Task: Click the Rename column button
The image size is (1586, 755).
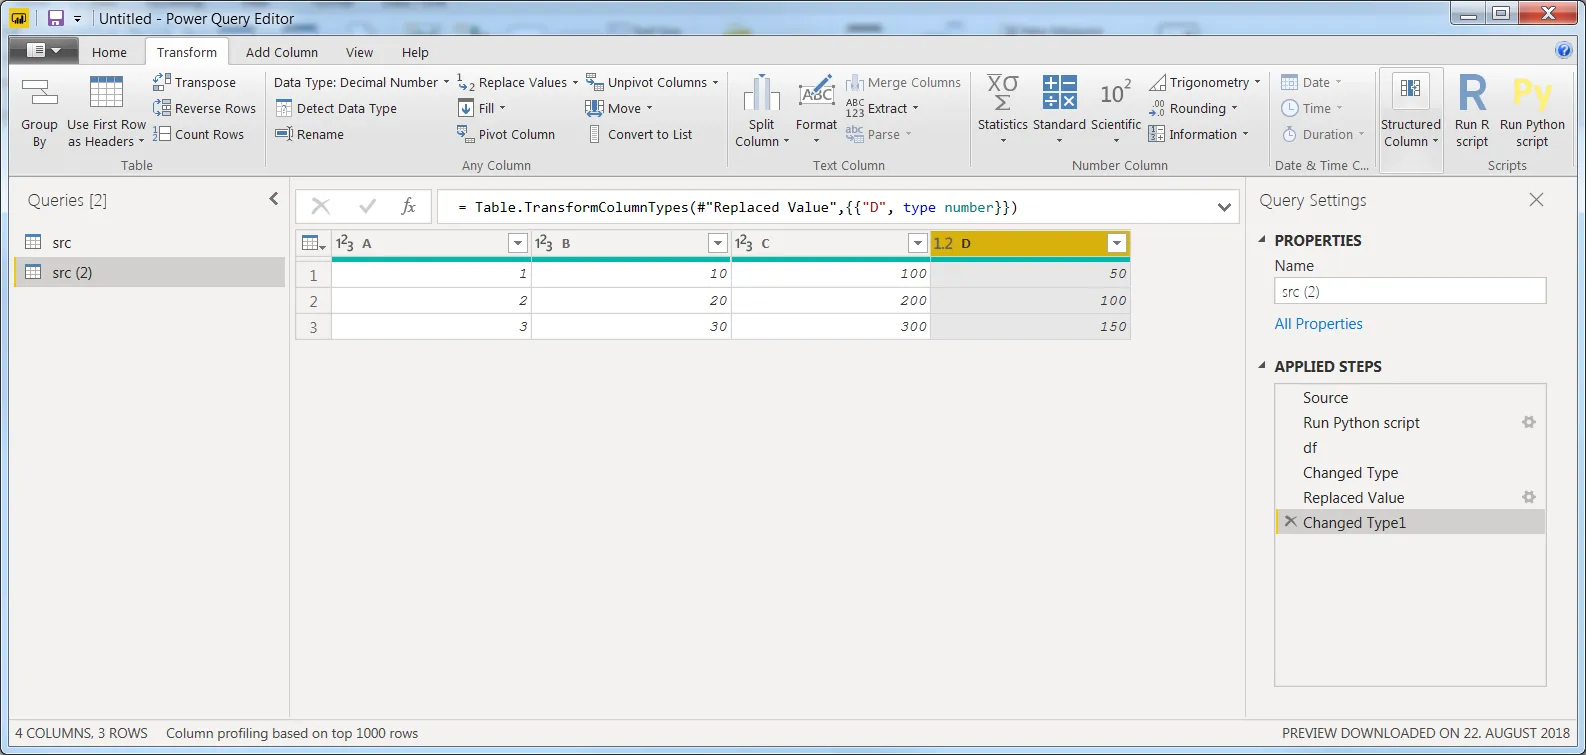Action: [x=310, y=134]
